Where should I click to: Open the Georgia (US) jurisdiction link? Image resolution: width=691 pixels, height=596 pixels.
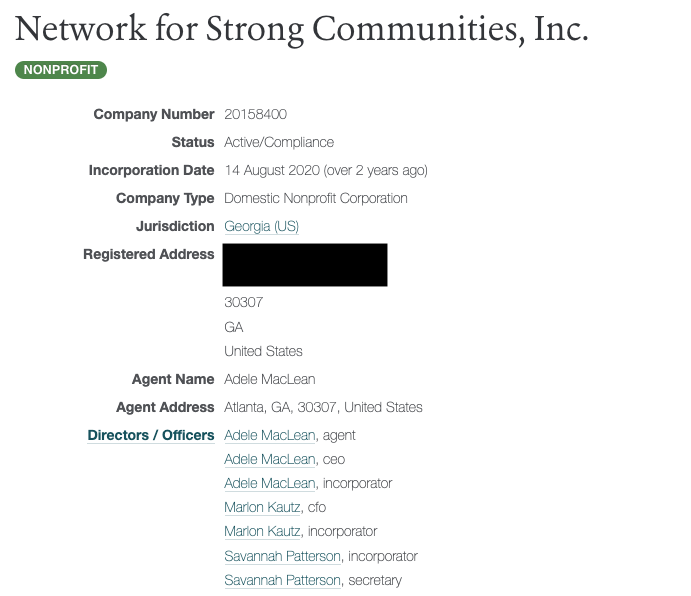(261, 227)
